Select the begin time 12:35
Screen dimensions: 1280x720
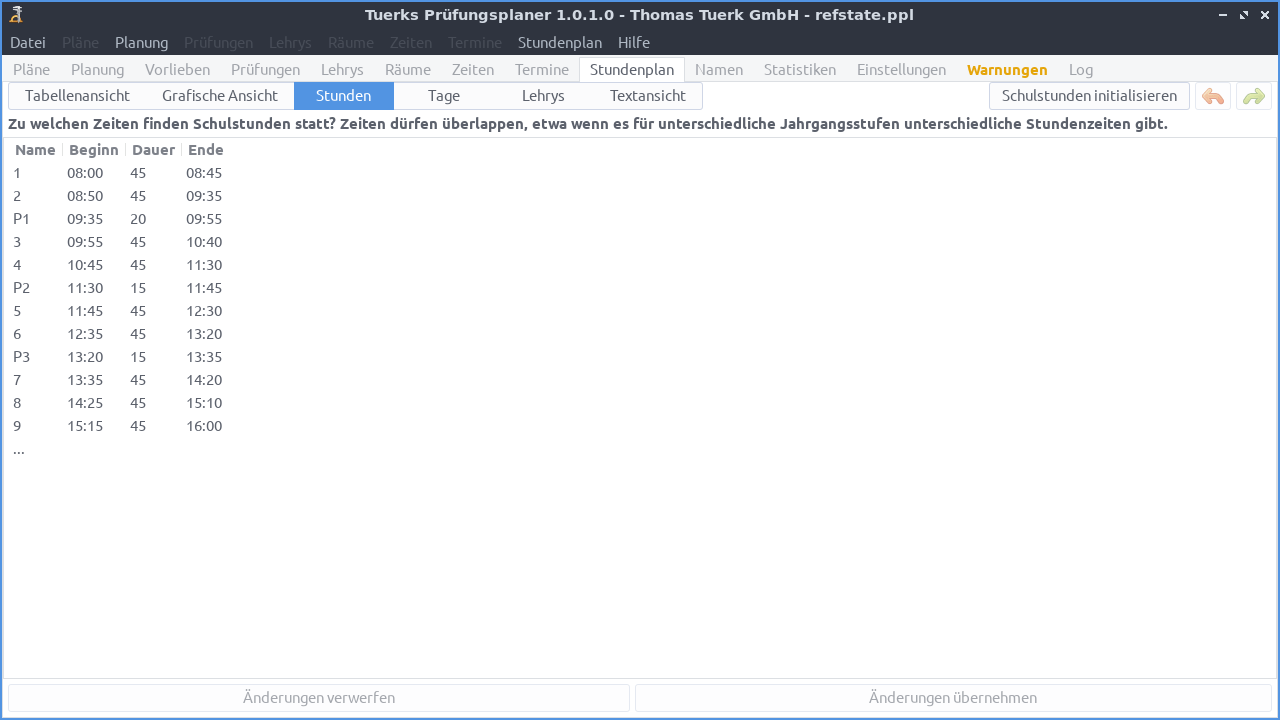(x=85, y=334)
